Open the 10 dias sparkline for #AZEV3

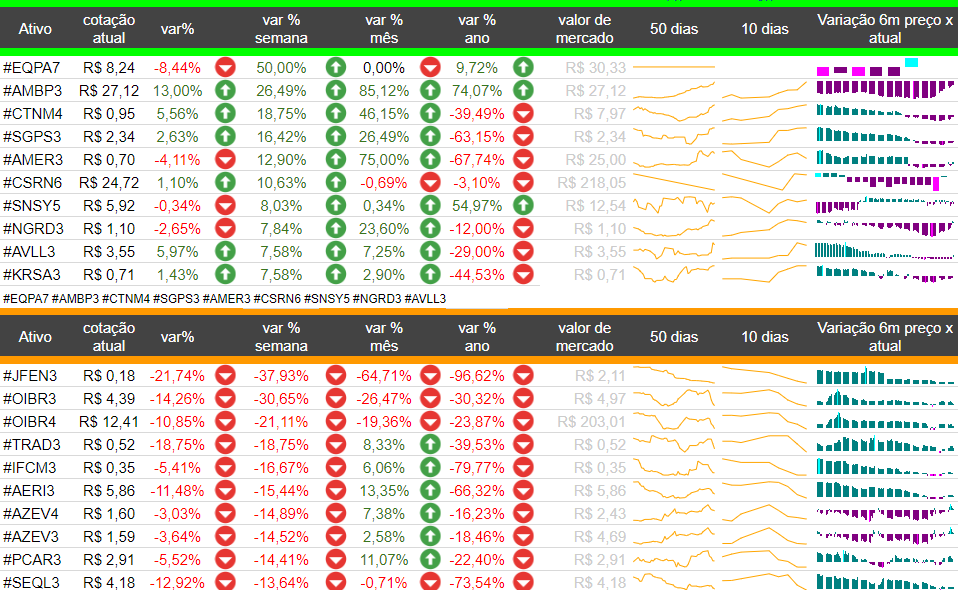764,536
